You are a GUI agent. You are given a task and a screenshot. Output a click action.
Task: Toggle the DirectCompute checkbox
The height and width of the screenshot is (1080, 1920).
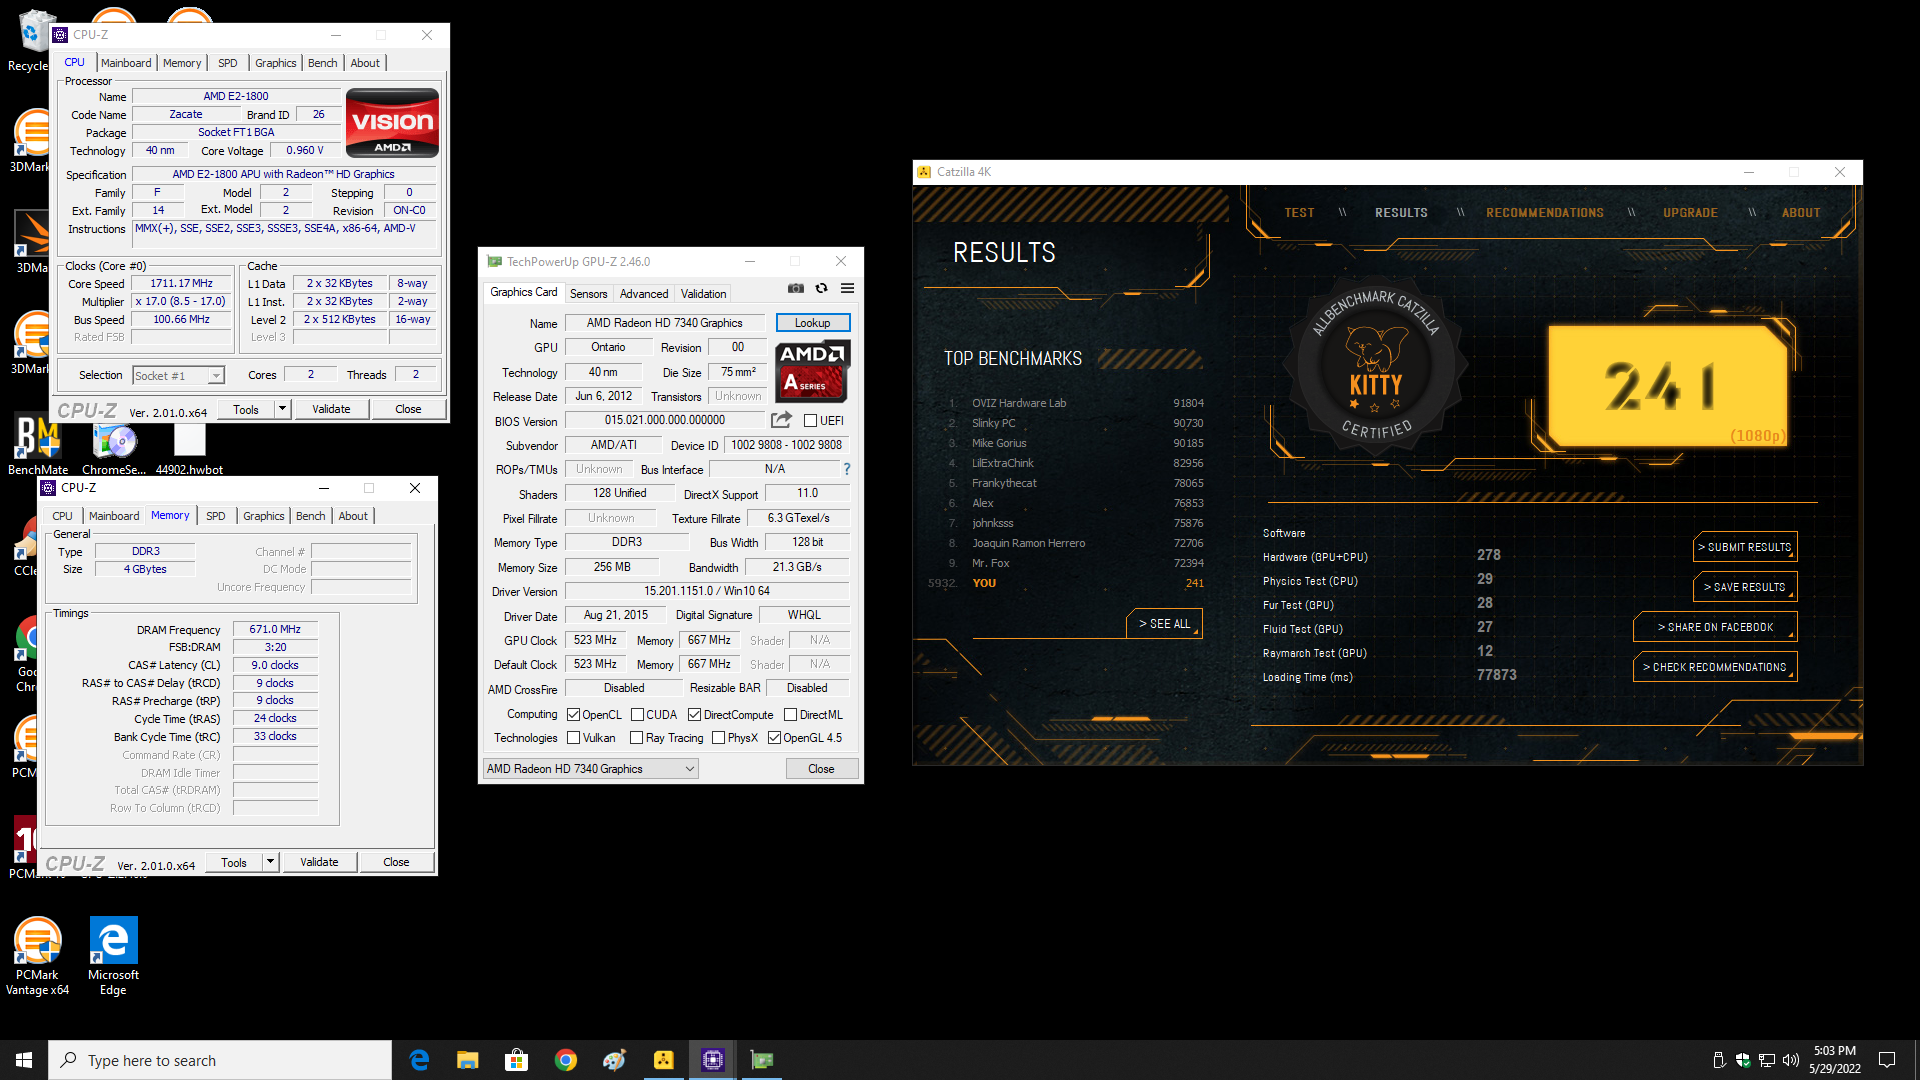point(694,715)
